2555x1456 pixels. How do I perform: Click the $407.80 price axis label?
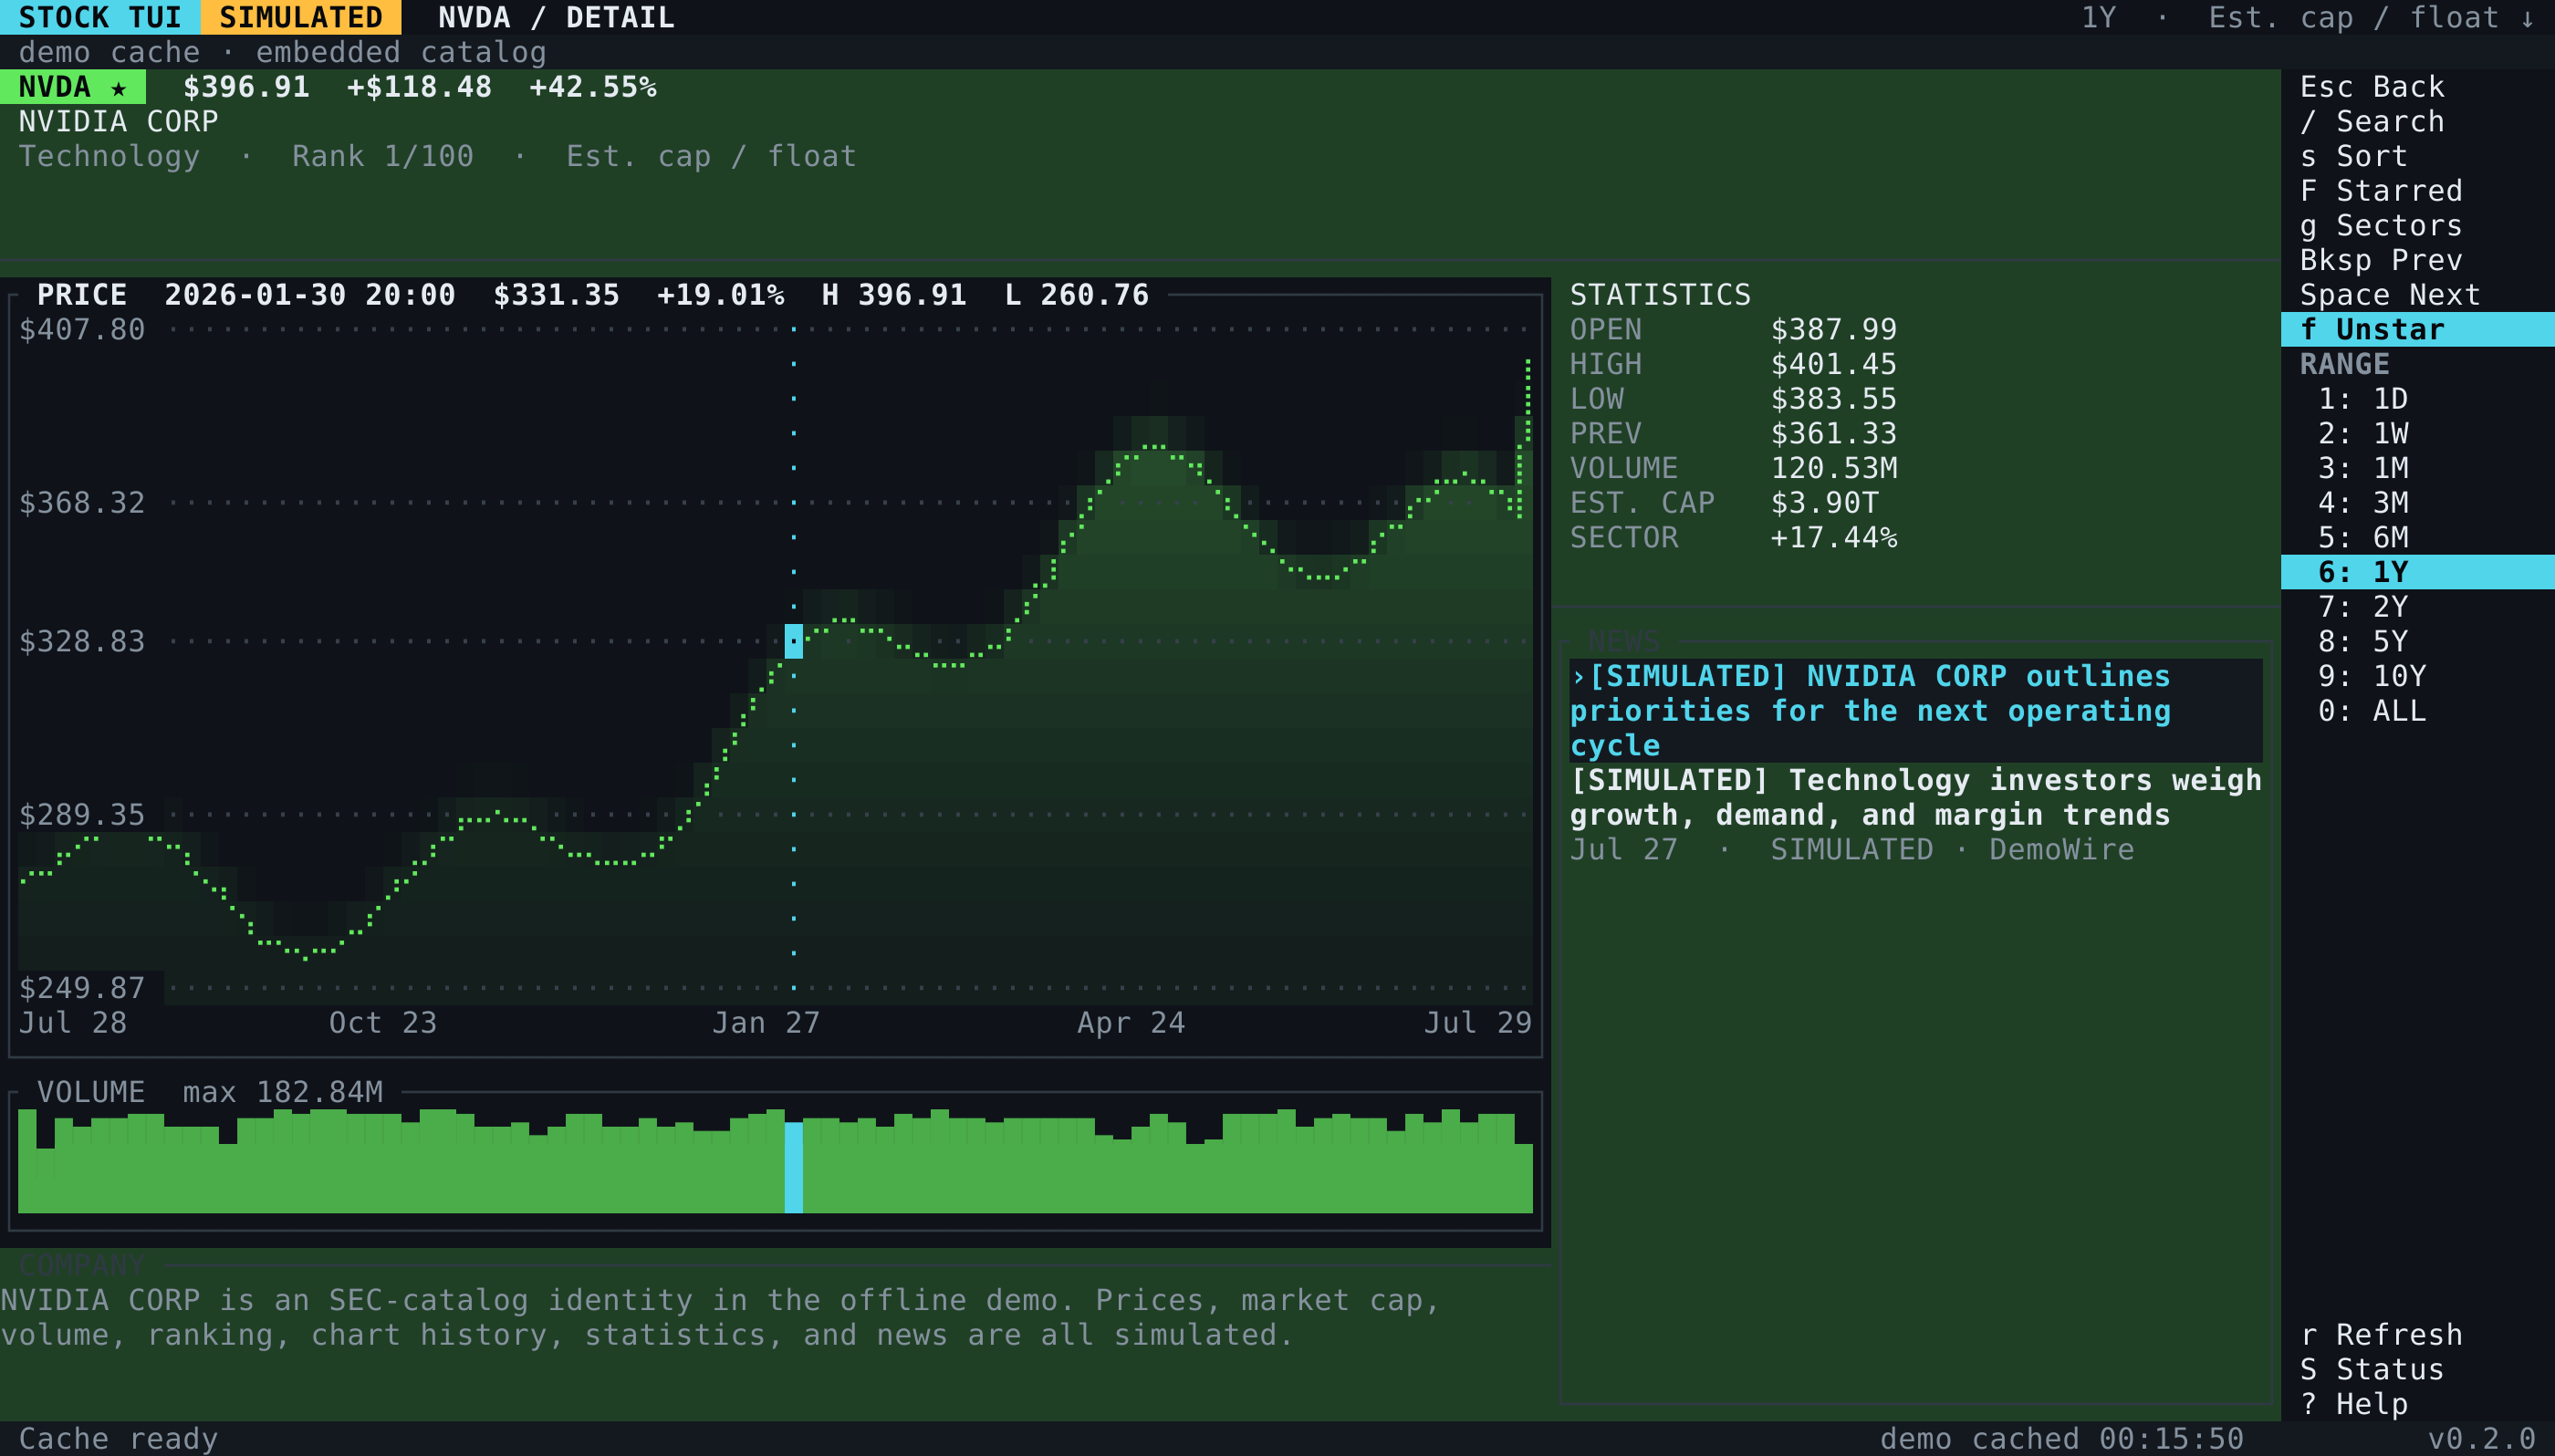(82, 329)
